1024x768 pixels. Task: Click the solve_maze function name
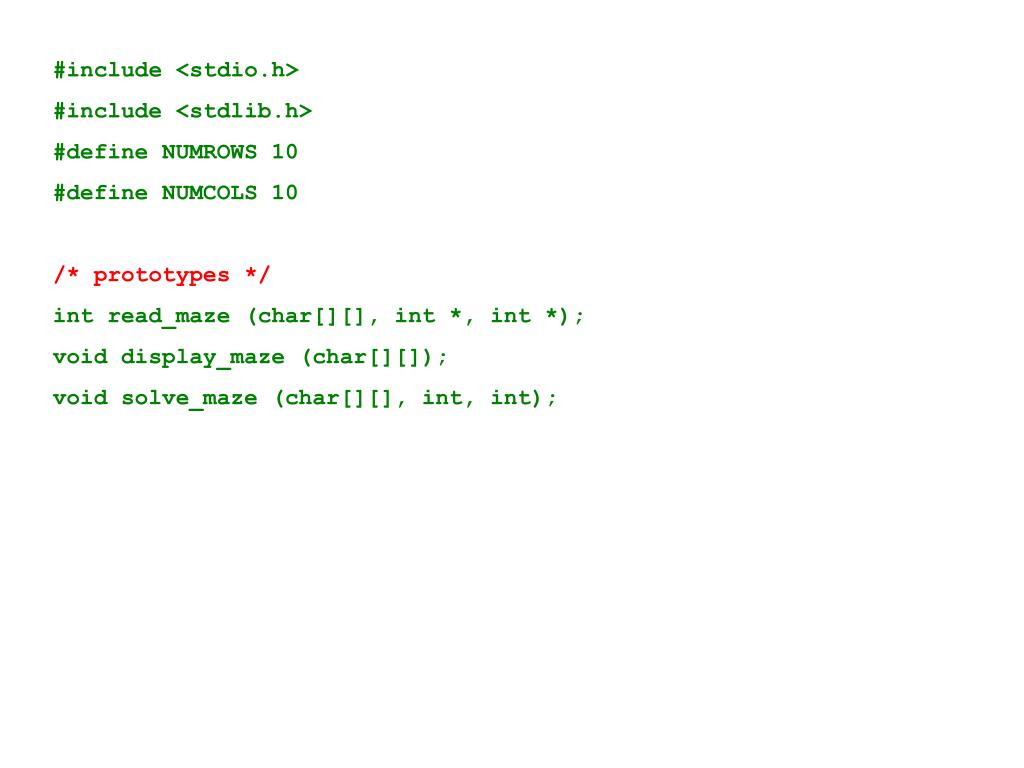[189, 398]
